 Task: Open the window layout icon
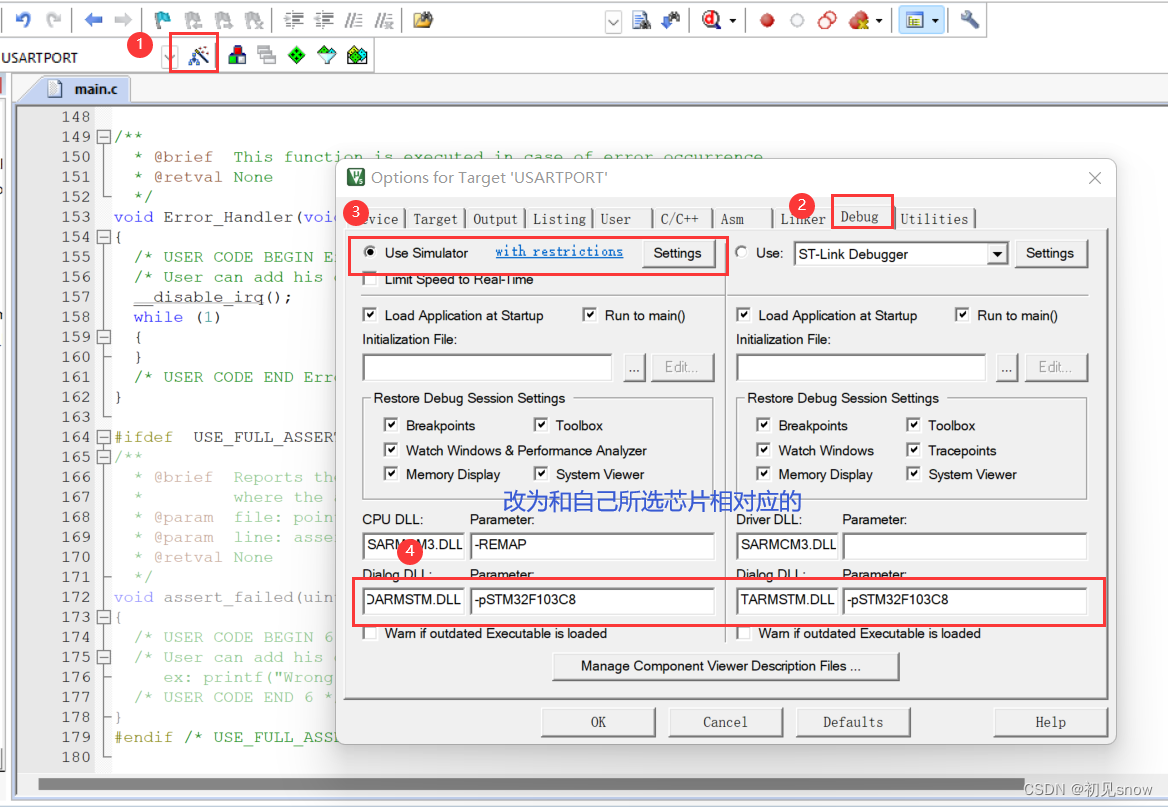point(915,20)
